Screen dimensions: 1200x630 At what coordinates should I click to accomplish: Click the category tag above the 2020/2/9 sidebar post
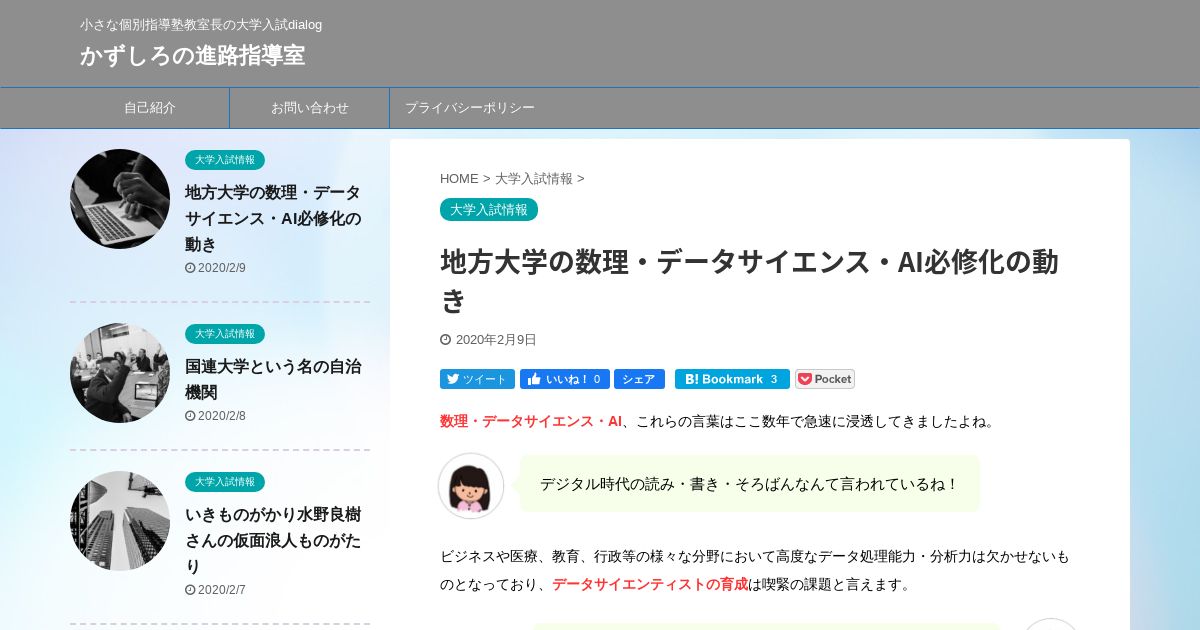point(225,160)
